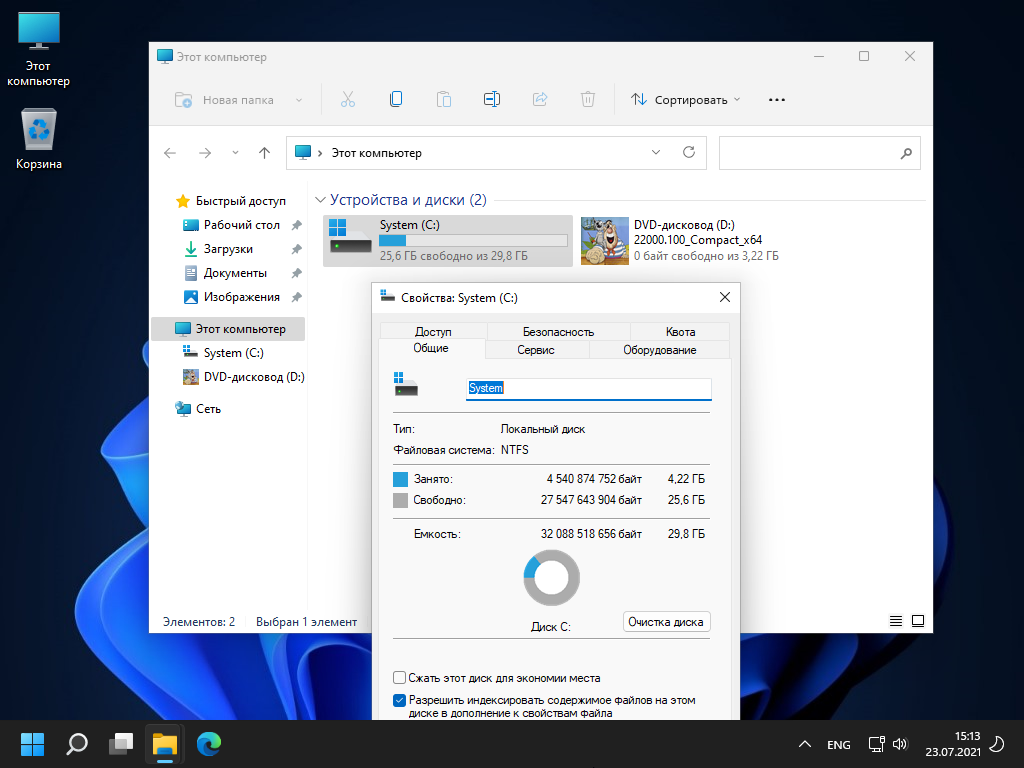Open recent locations chevron near navigation arrows
1024x768 pixels.
pyautogui.click(x=235, y=153)
